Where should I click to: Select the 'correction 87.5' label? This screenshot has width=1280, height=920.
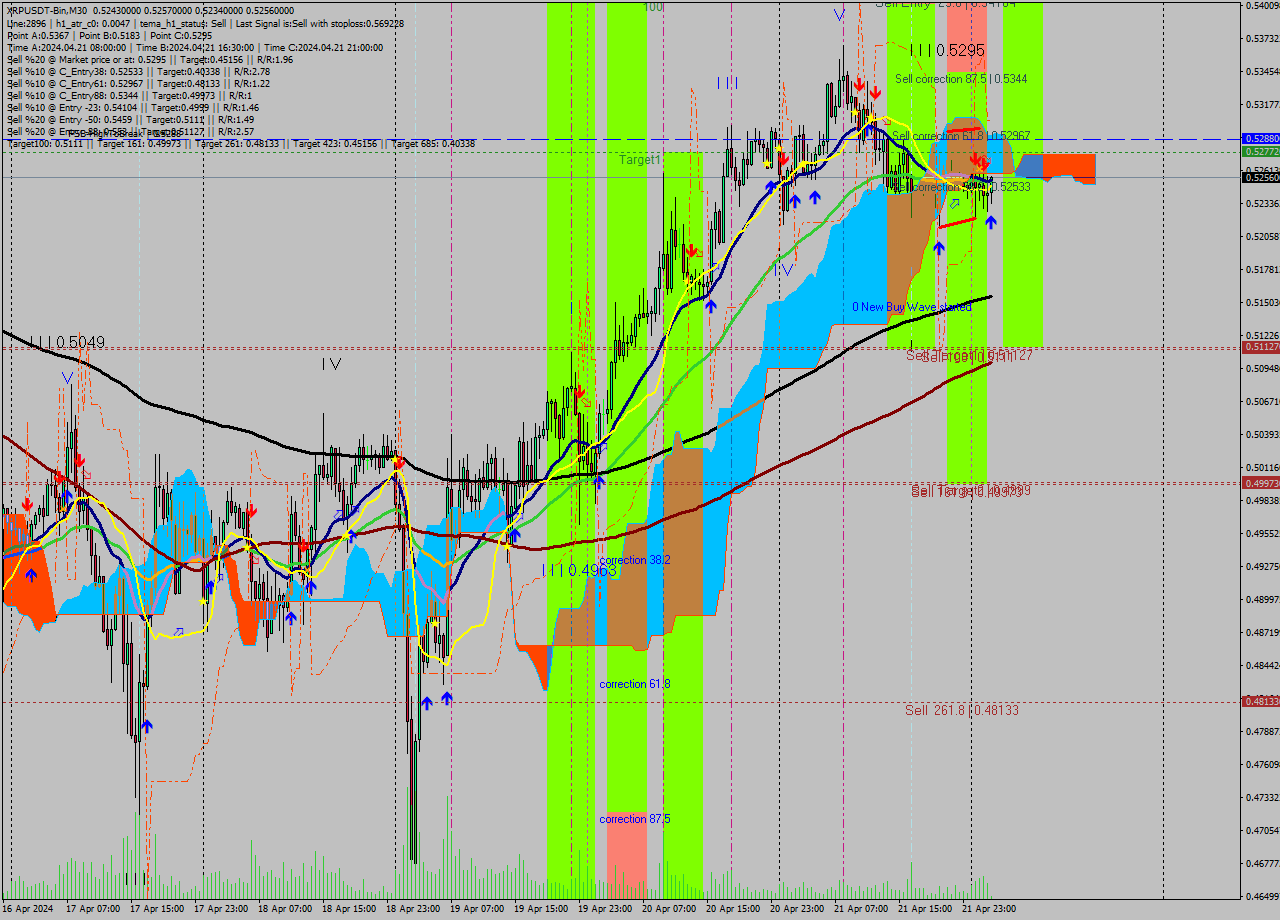point(635,819)
